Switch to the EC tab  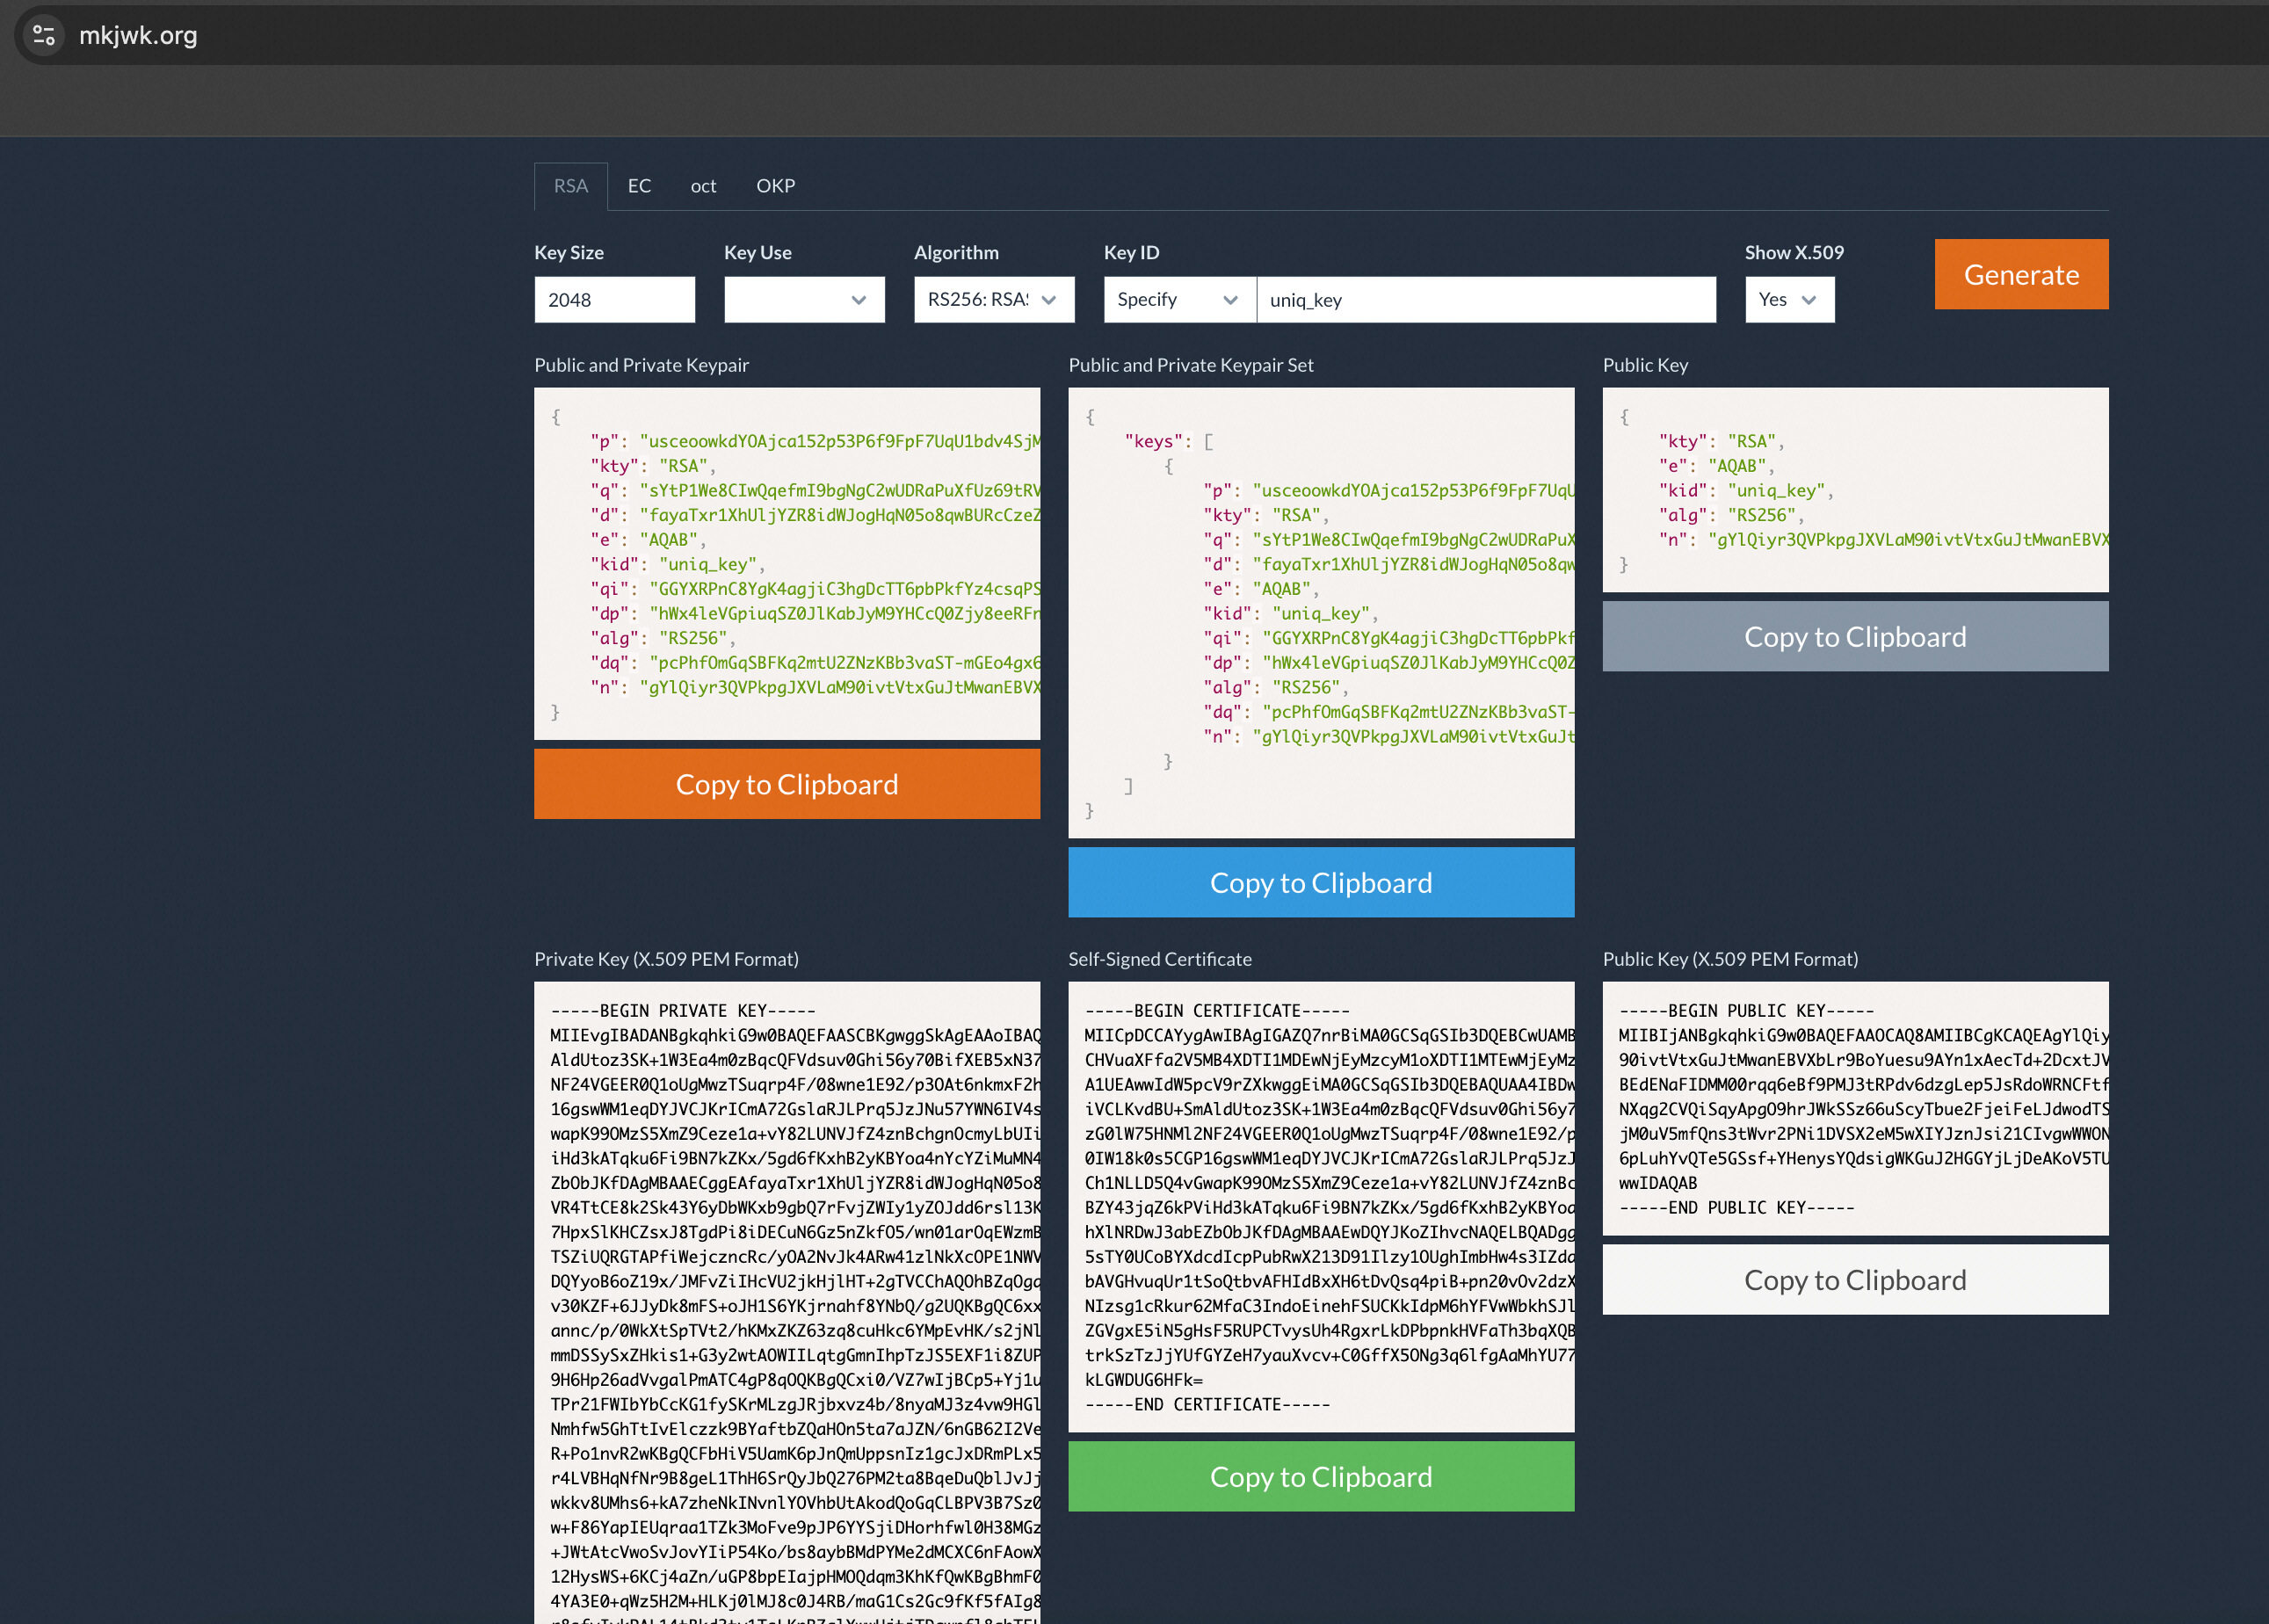pos(639,186)
